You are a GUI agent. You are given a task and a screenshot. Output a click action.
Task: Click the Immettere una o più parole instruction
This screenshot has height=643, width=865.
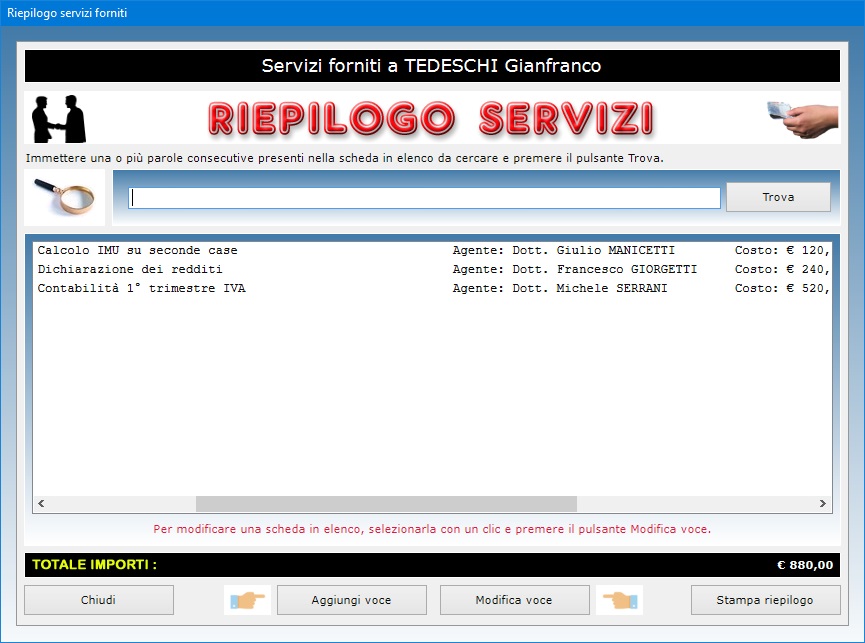pos(345,158)
